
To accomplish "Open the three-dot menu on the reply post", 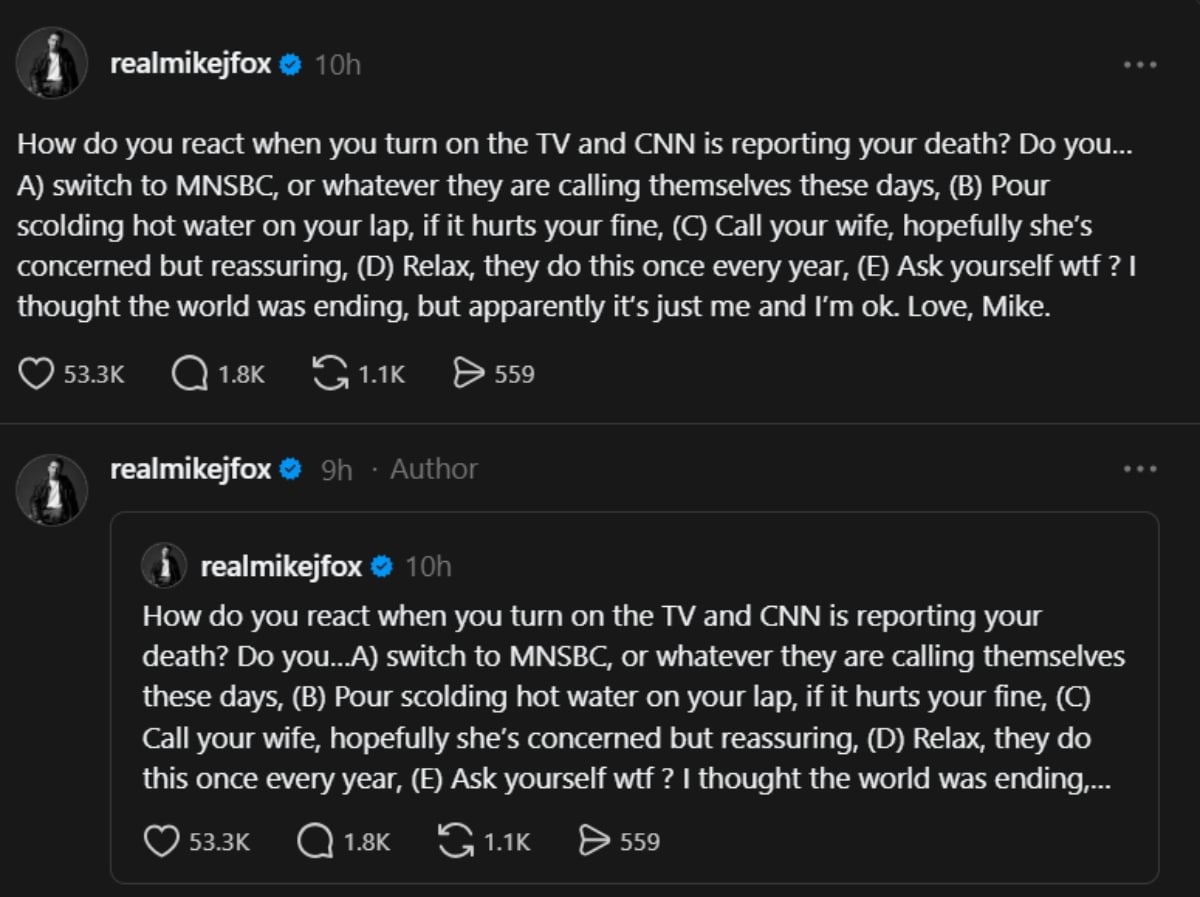I will [1138, 468].
